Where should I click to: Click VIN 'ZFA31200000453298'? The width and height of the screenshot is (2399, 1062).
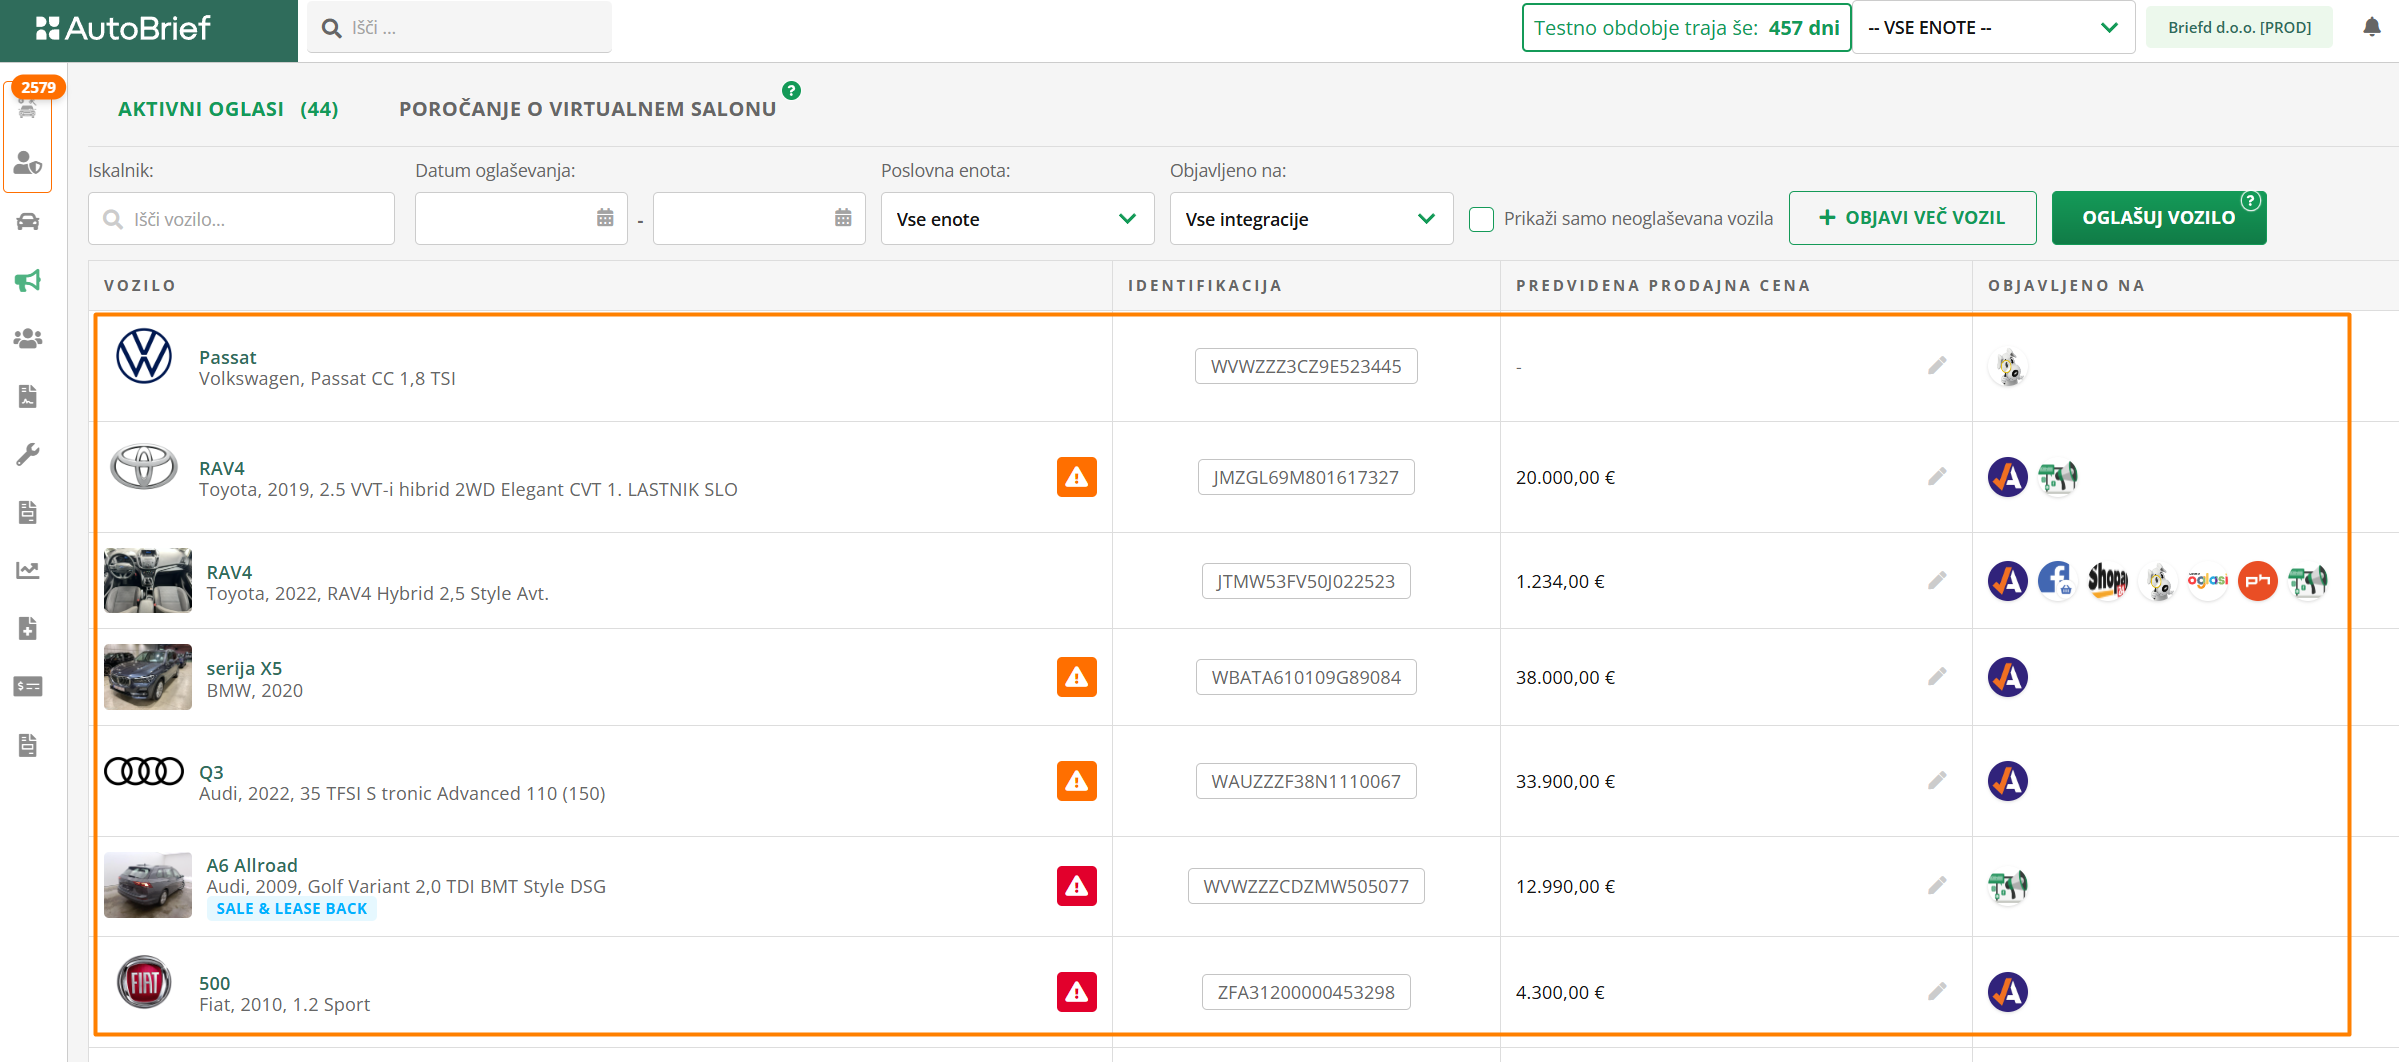point(1306,992)
